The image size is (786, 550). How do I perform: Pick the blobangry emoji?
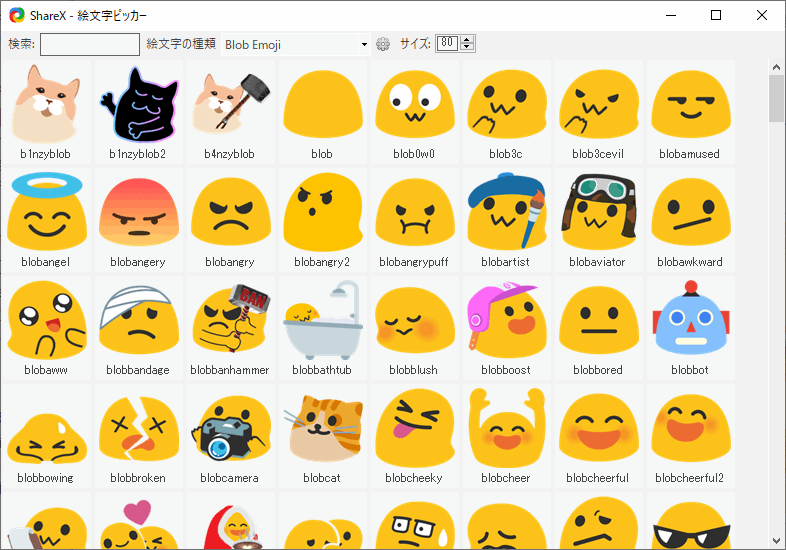(x=231, y=220)
